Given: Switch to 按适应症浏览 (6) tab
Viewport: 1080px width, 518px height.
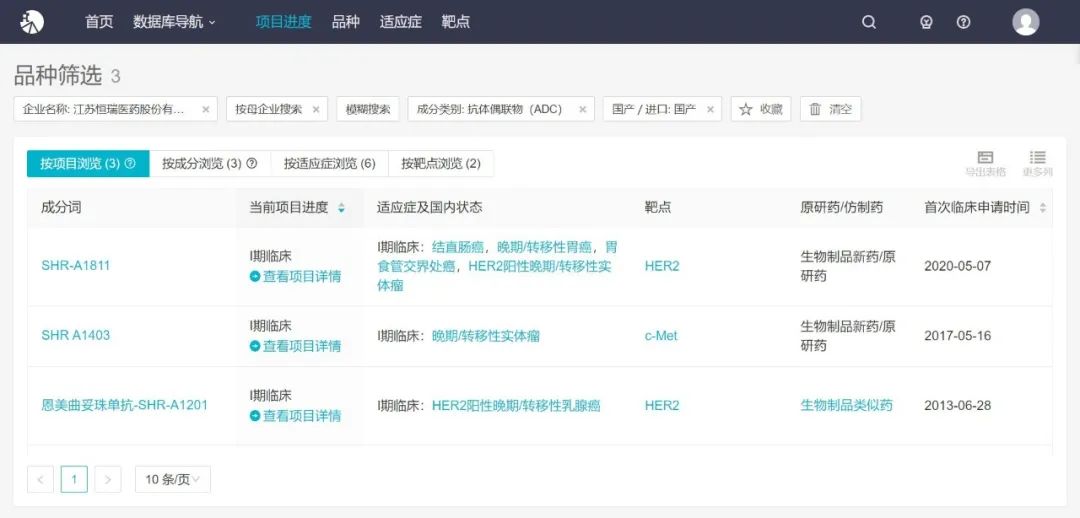Looking at the screenshot, I should tap(330, 164).
